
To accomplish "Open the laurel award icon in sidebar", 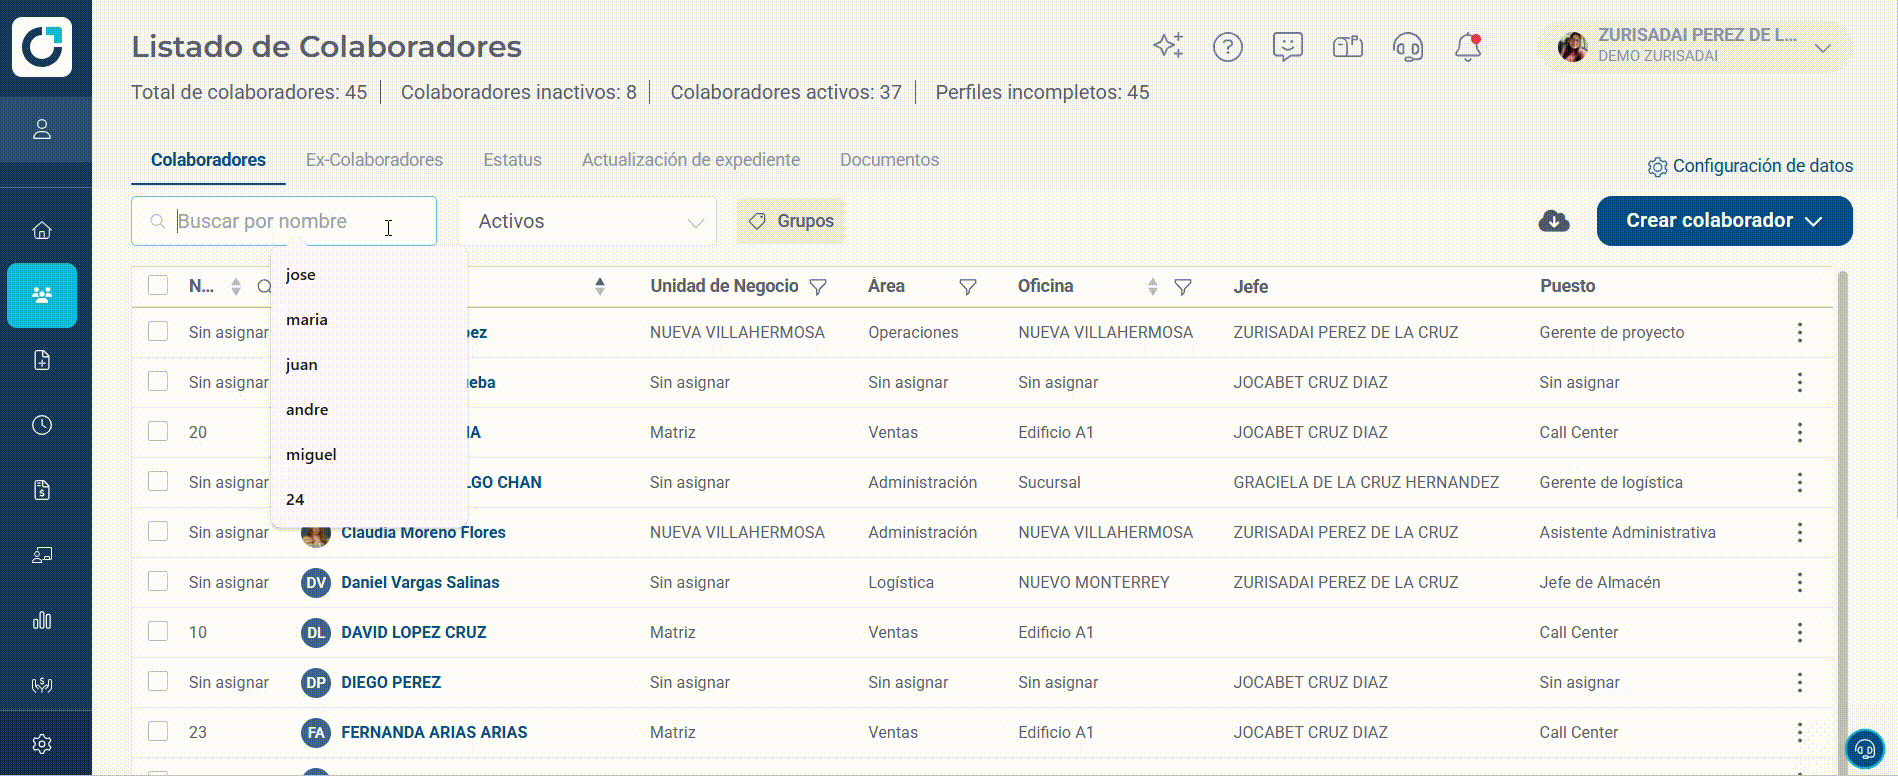I will click(x=42, y=685).
